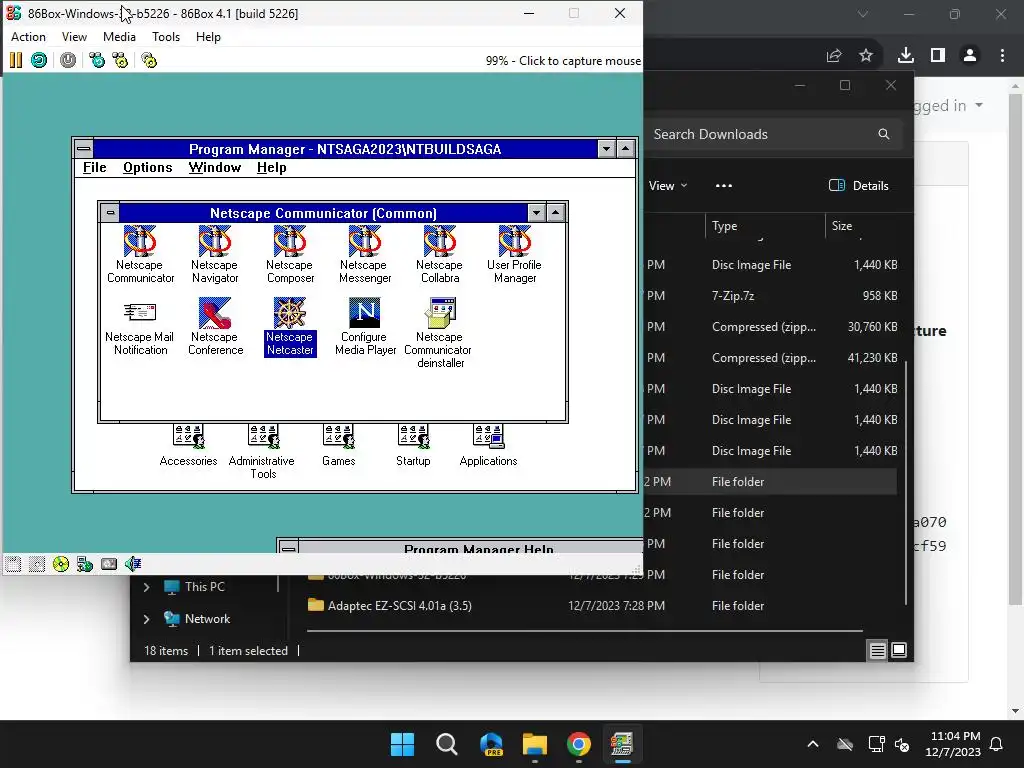Toggle Chrome's side panel icon
1024x768 pixels.
pyautogui.click(x=938, y=56)
